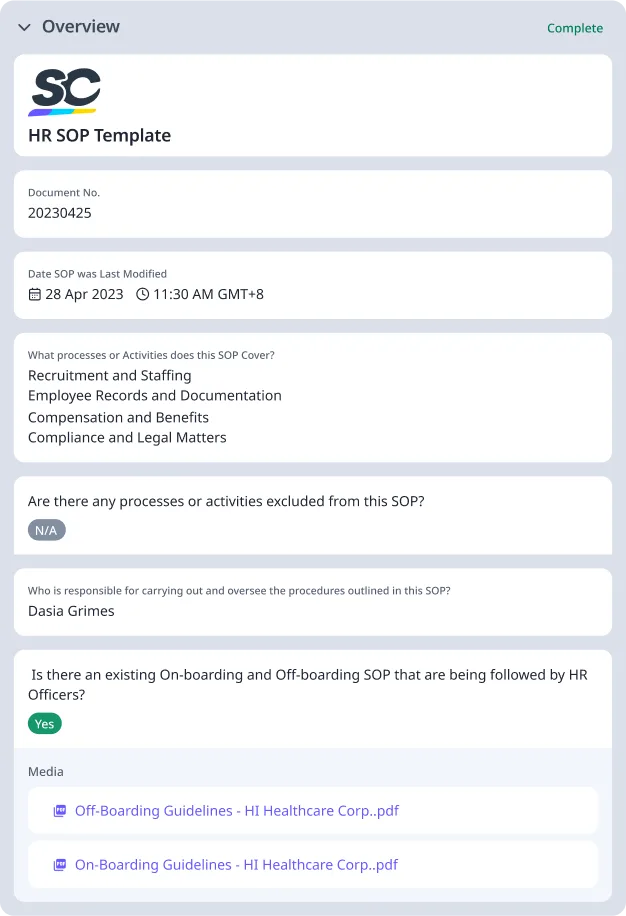The height and width of the screenshot is (916, 626).
Task: Click the calendar icon beside 28 Apr 2023
Action: 34,294
